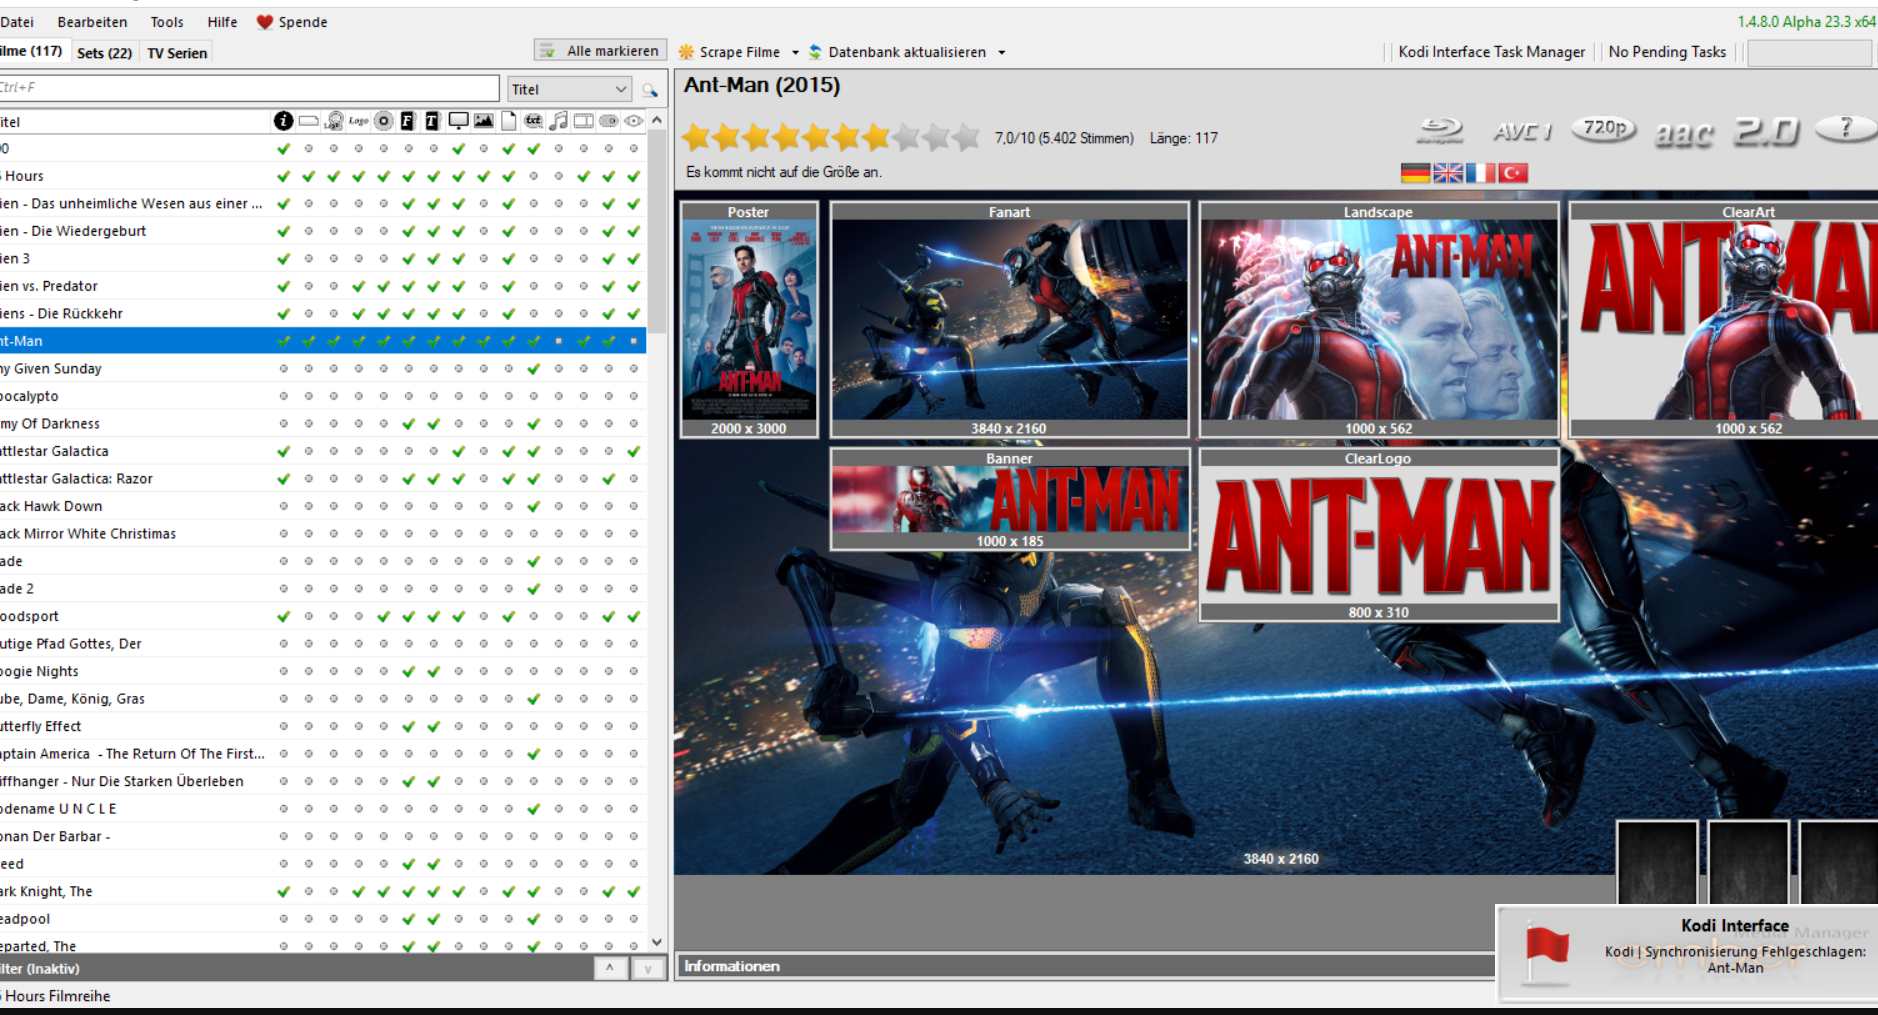Click the movie list scroll-down arrow
The image size is (1878, 1015).
pyautogui.click(x=657, y=942)
